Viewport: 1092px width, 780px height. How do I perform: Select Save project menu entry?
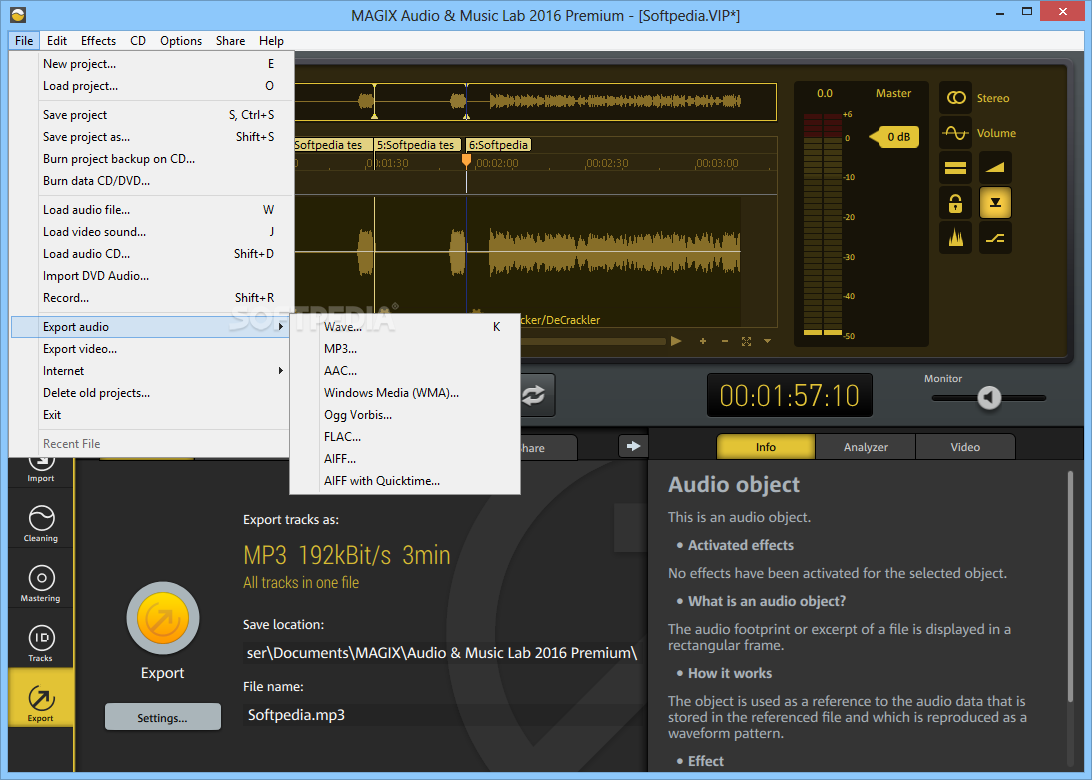point(150,115)
